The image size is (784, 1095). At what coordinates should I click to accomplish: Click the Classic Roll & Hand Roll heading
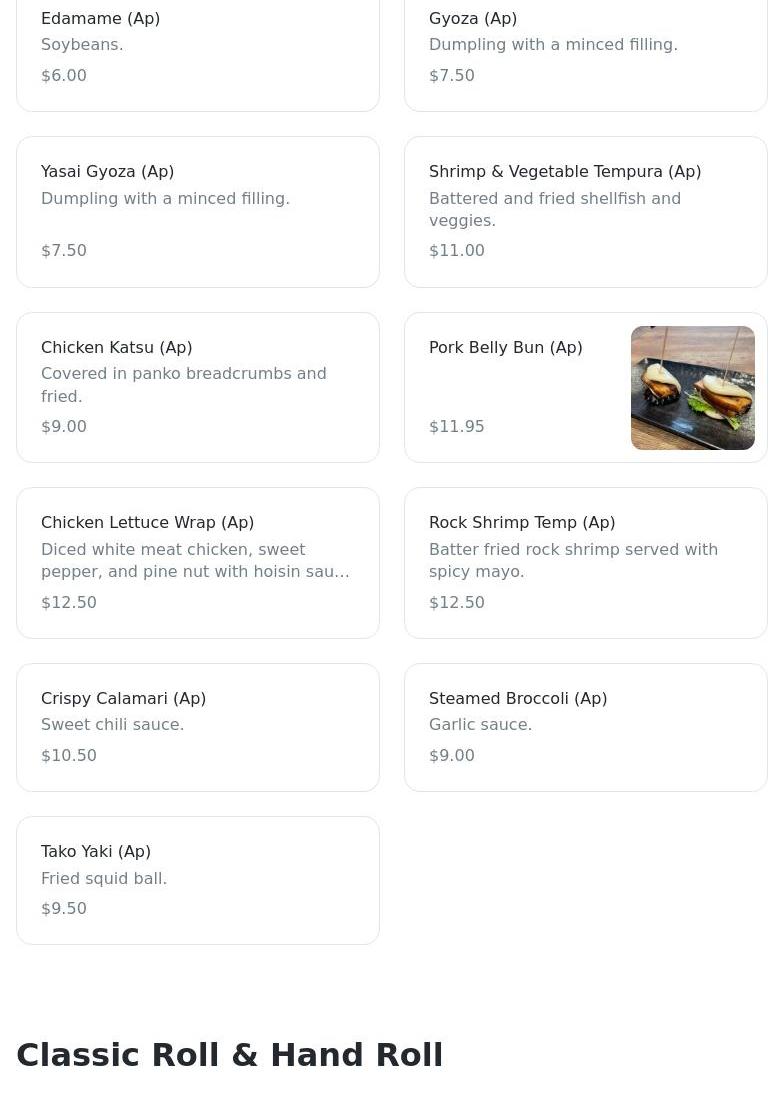(x=230, y=1054)
